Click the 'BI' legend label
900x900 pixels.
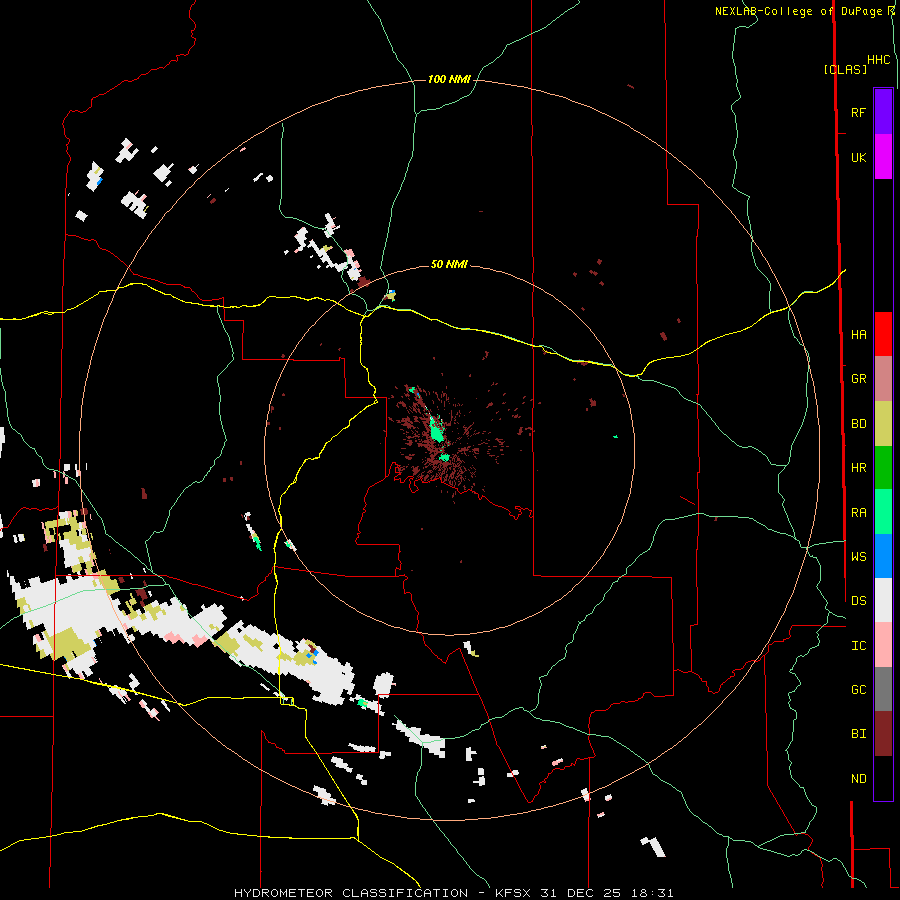[858, 734]
